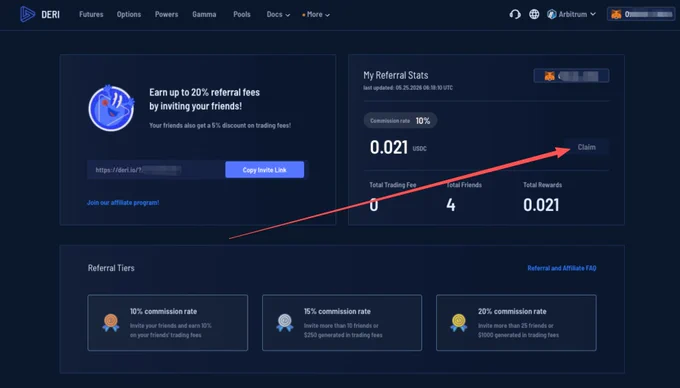680x388 pixels.
Task: Click the Commission rate 10% badge
Action: click(400, 121)
